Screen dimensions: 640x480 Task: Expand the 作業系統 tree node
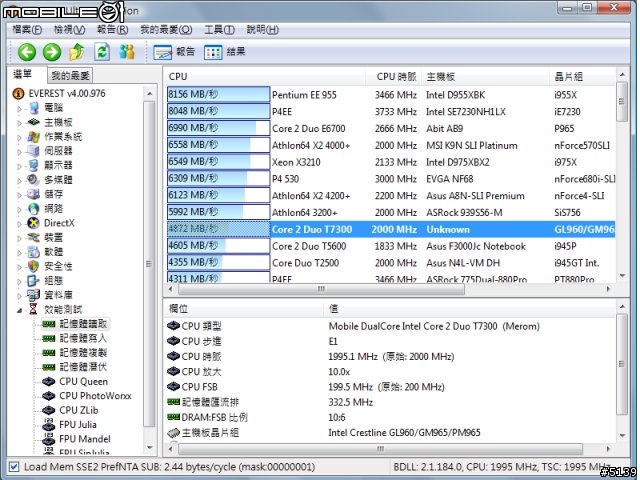click(x=19, y=137)
